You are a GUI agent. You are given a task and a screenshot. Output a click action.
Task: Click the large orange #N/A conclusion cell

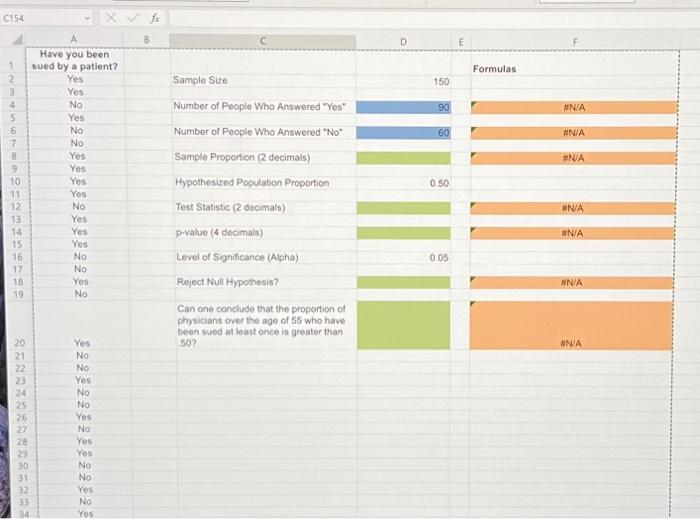(x=571, y=325)
